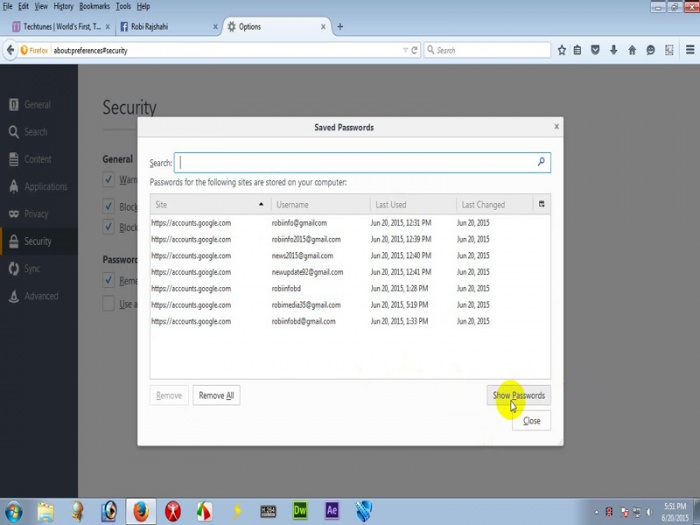
Task: Close the Options tab
Action: tap(323, 27)
